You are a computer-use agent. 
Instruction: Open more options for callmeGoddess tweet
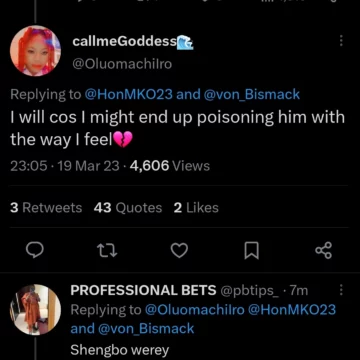point(341,41)
